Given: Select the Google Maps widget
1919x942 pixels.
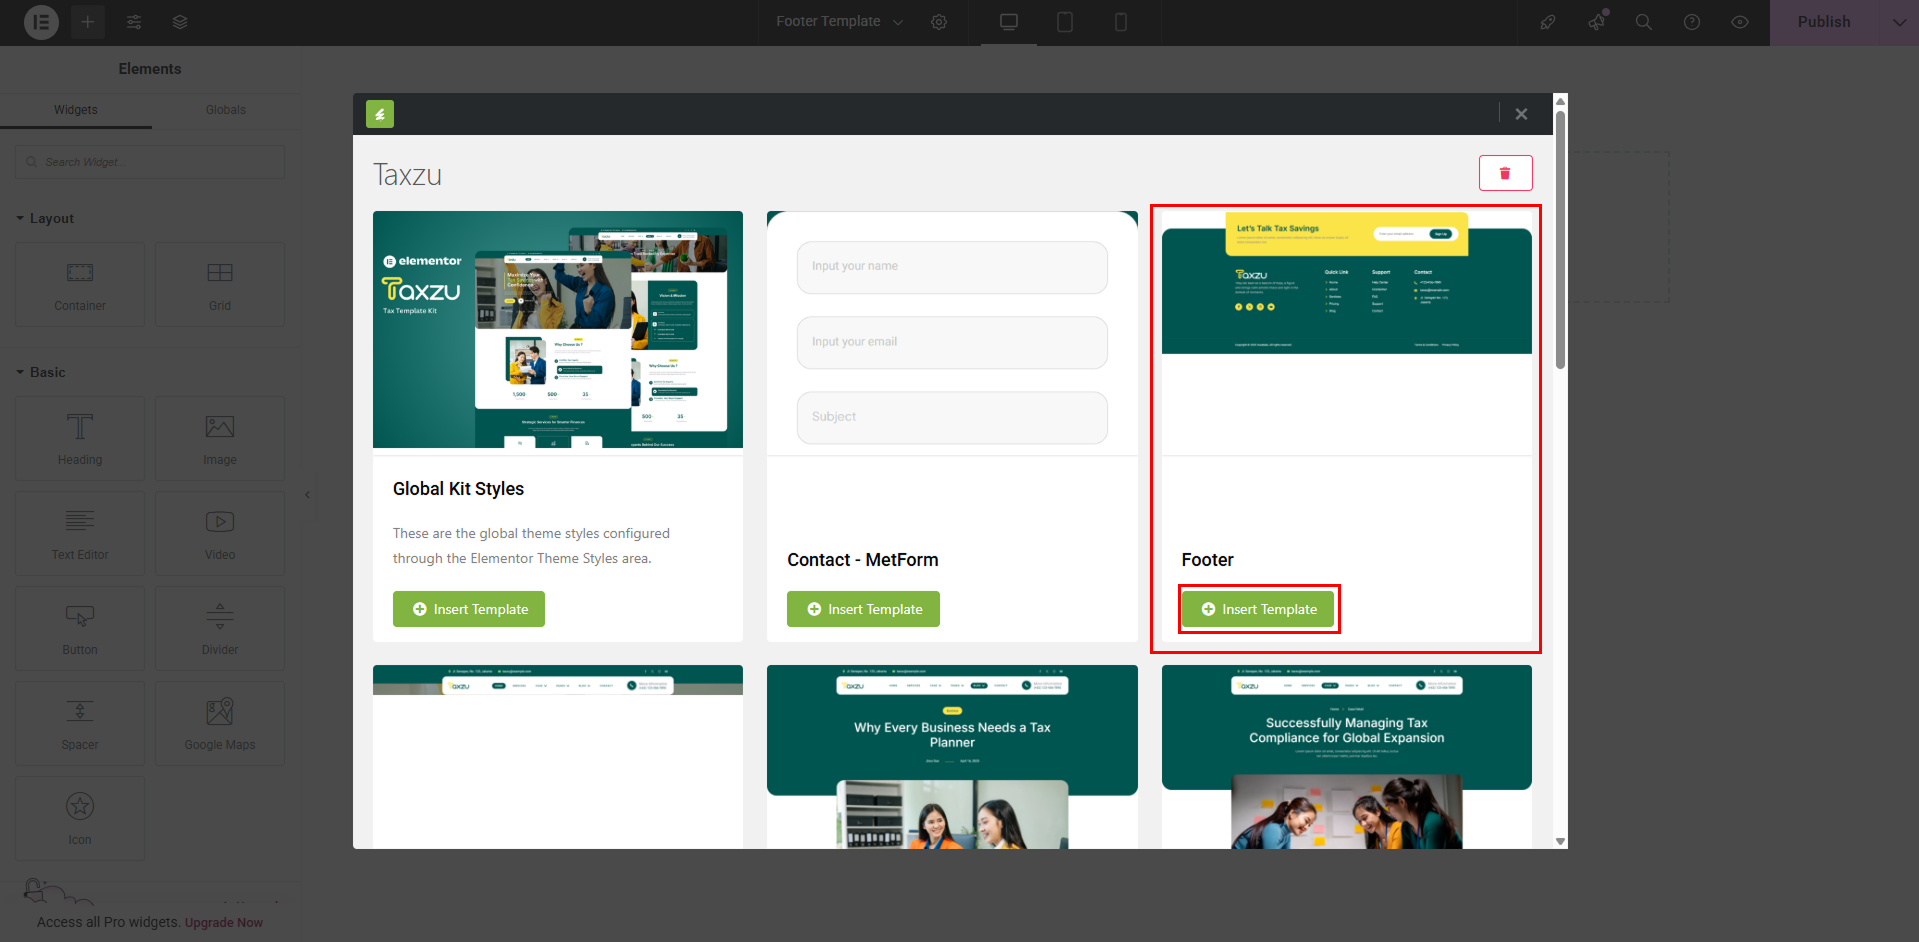Looking at the screenshot, I should [220, 723].
